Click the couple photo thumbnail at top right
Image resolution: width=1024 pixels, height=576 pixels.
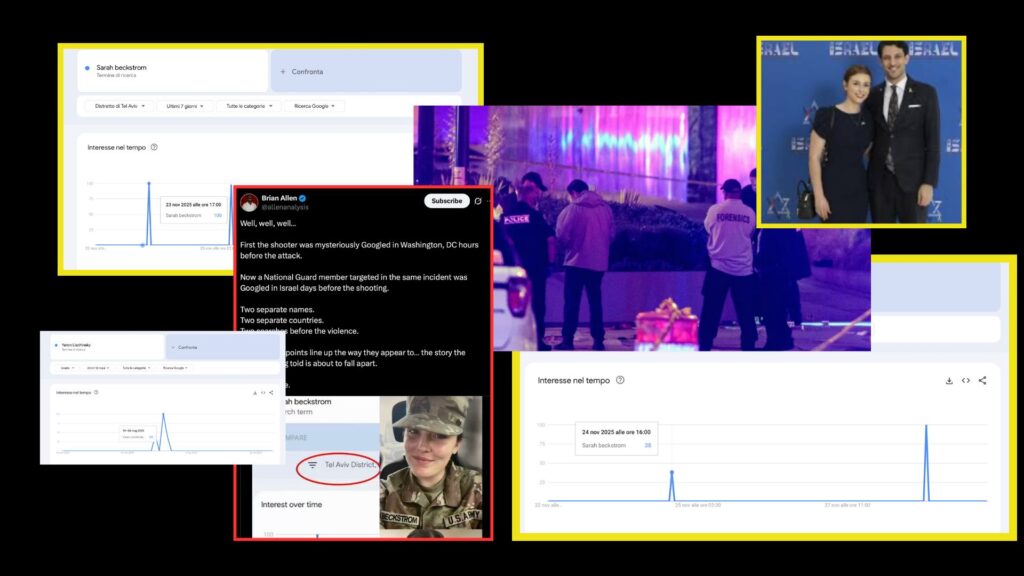[x=861, y=132]
